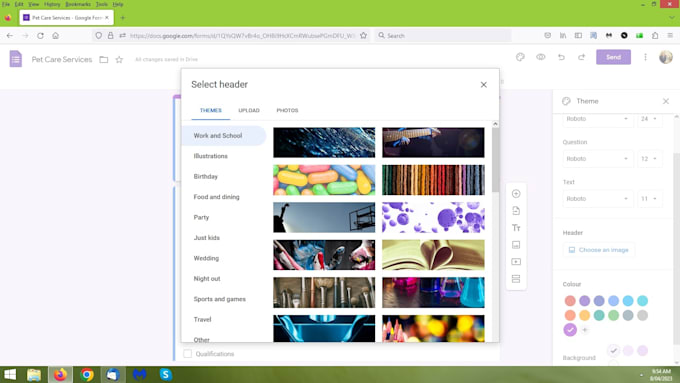Open the Windows Start menu
The height and width of the screenshot is (383, 680).
click(10, 374)
